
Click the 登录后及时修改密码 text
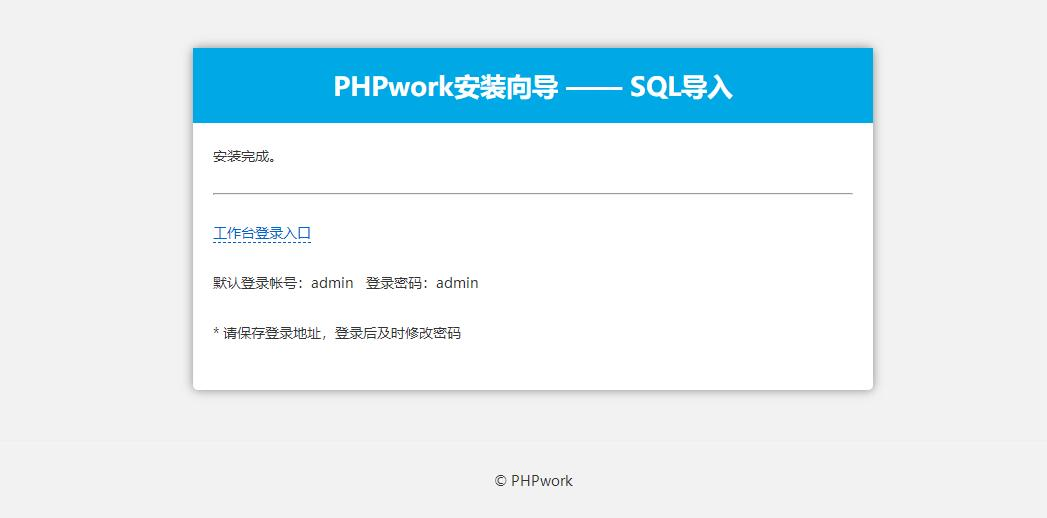[398, 333]
